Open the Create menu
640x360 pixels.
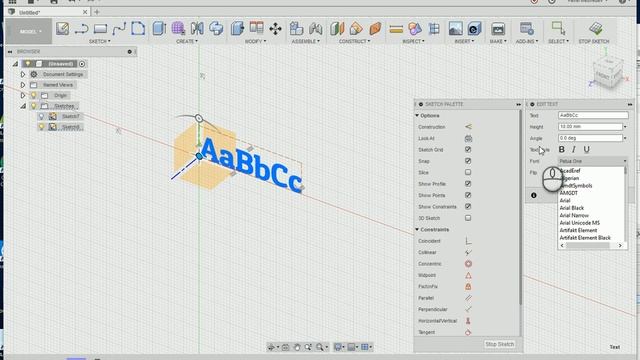(187, 41)
